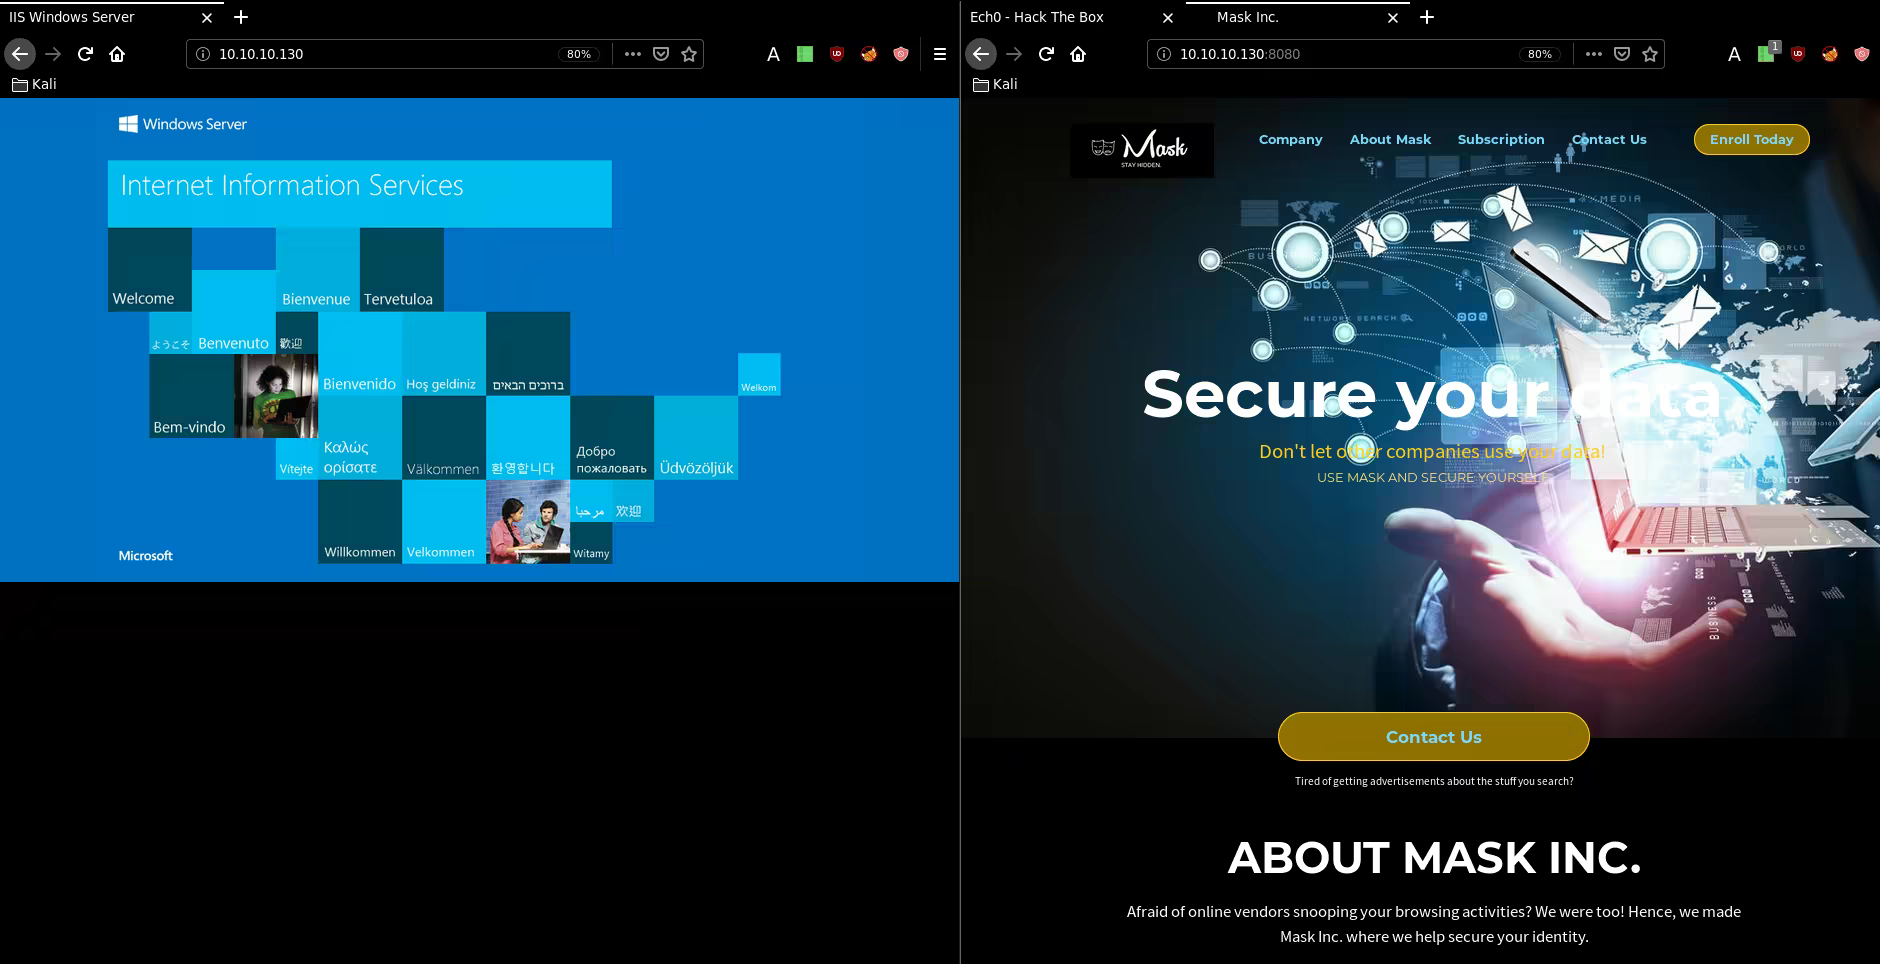This screenshot has width=1880, height=964.
Task: Click the home icon in the right browser
Action: (x=1078, y=54)
